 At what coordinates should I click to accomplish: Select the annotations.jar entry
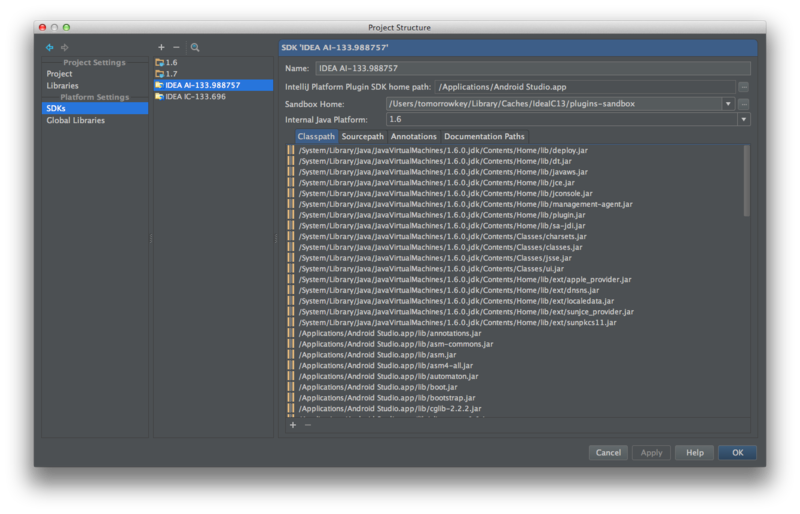514,333
